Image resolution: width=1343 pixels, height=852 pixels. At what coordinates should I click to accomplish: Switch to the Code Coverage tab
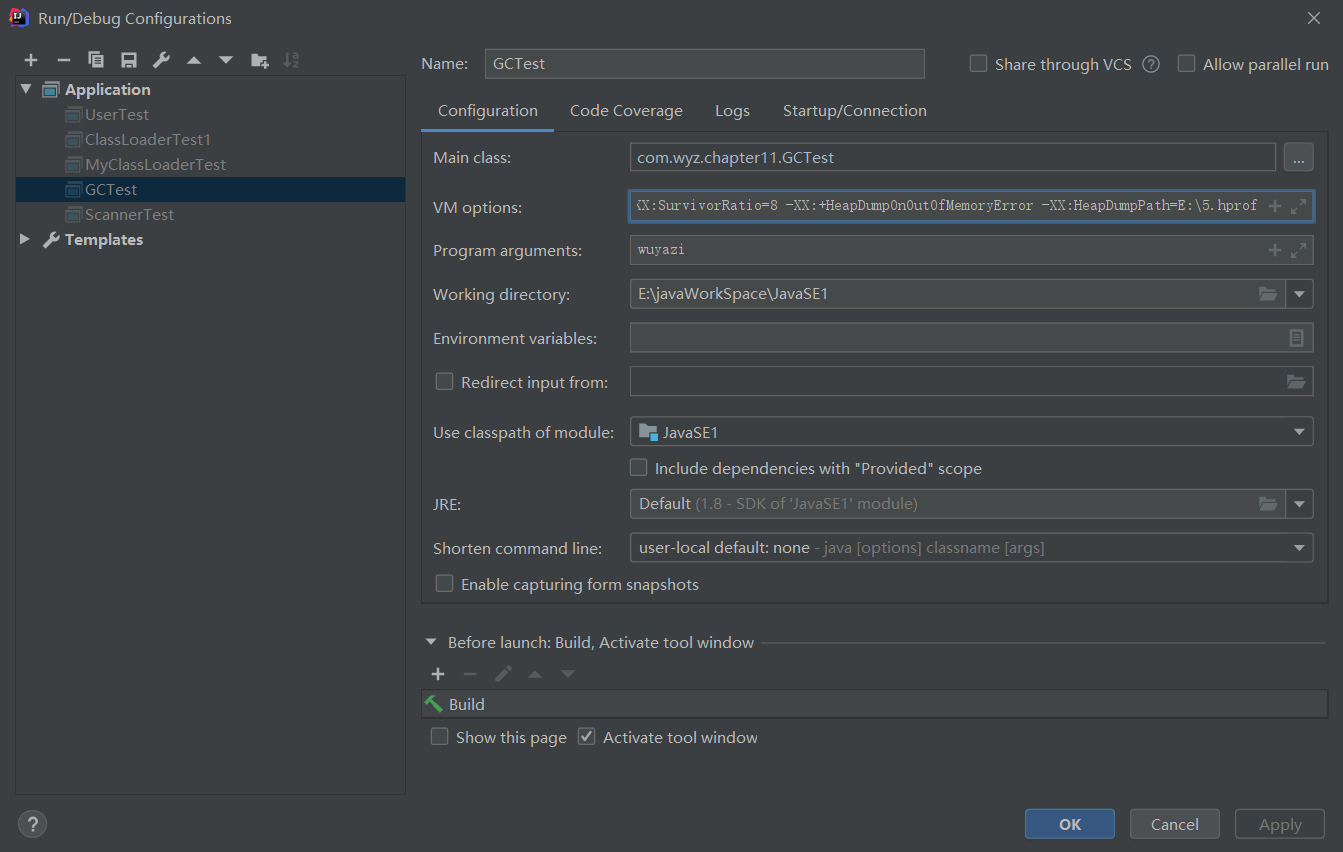pos(626,110)
